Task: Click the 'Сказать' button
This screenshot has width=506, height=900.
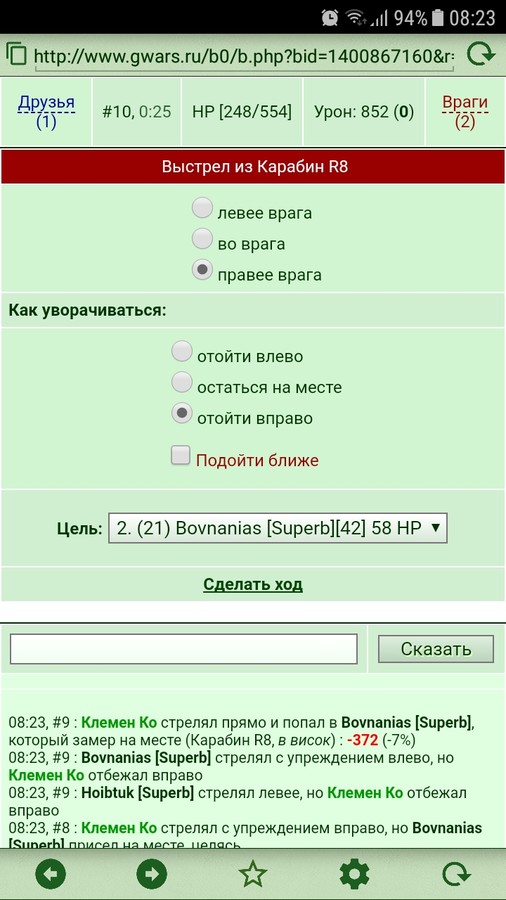Action: tap(435, 649)
